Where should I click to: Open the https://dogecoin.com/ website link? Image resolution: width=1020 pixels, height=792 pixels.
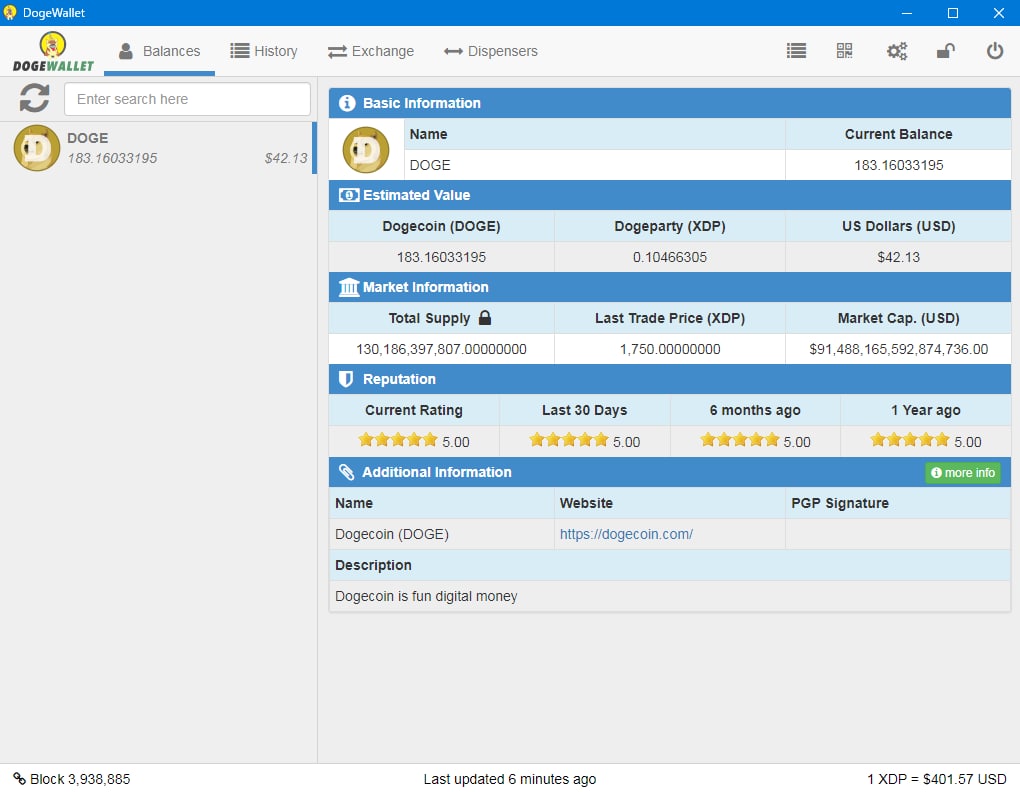(626, 534)
